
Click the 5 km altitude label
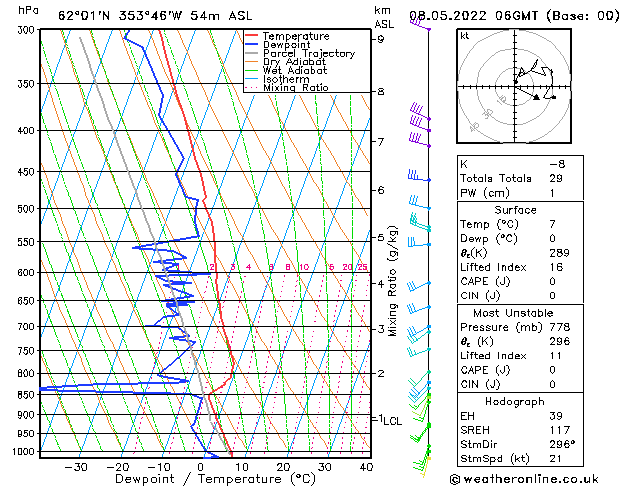click(380, 237)
